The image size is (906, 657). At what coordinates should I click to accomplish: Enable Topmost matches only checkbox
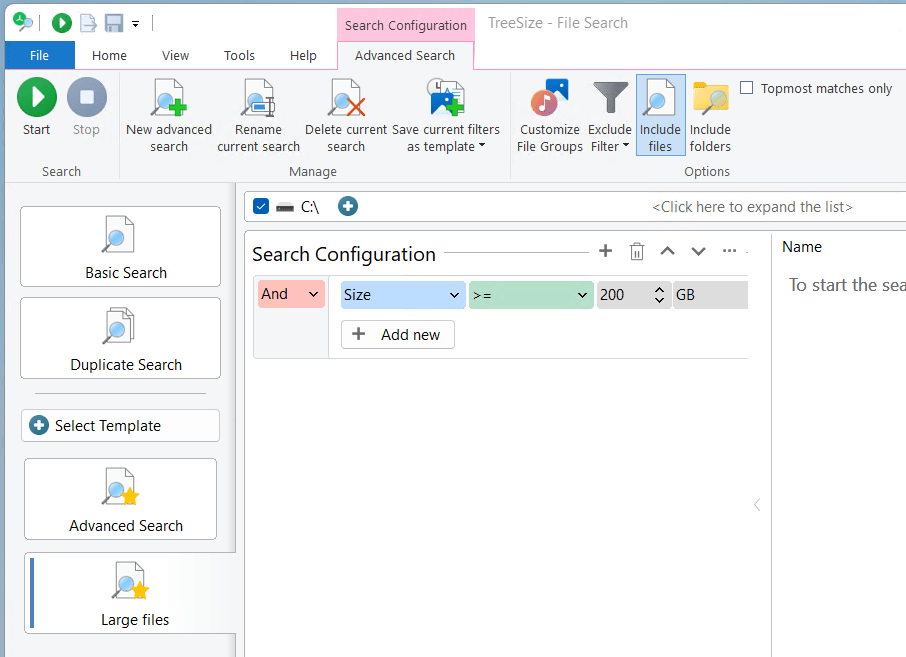747,88
